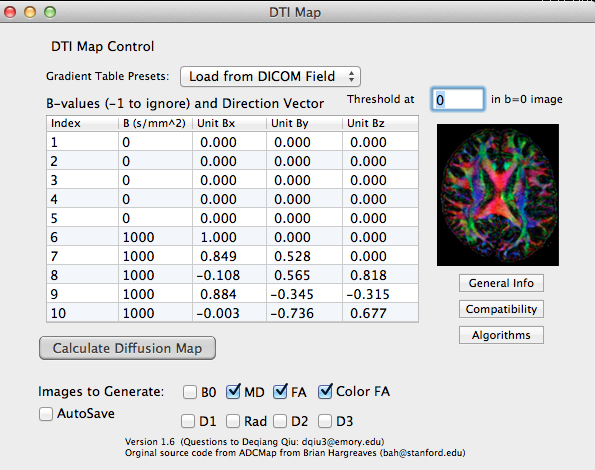Open the Gradient Table Presets dropdown
This screenshot has width=595, height=470.
270,77
